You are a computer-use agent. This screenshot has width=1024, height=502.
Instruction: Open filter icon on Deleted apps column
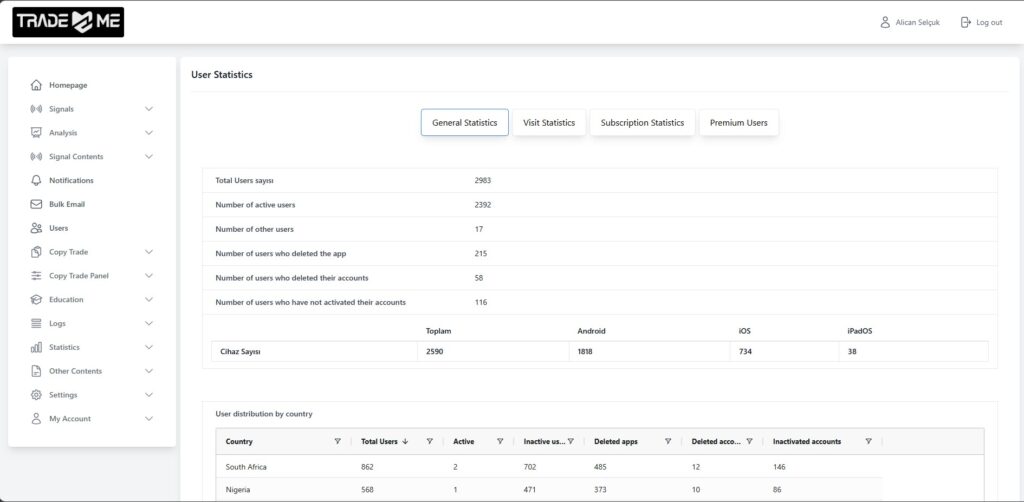click(x=663, y=441)
